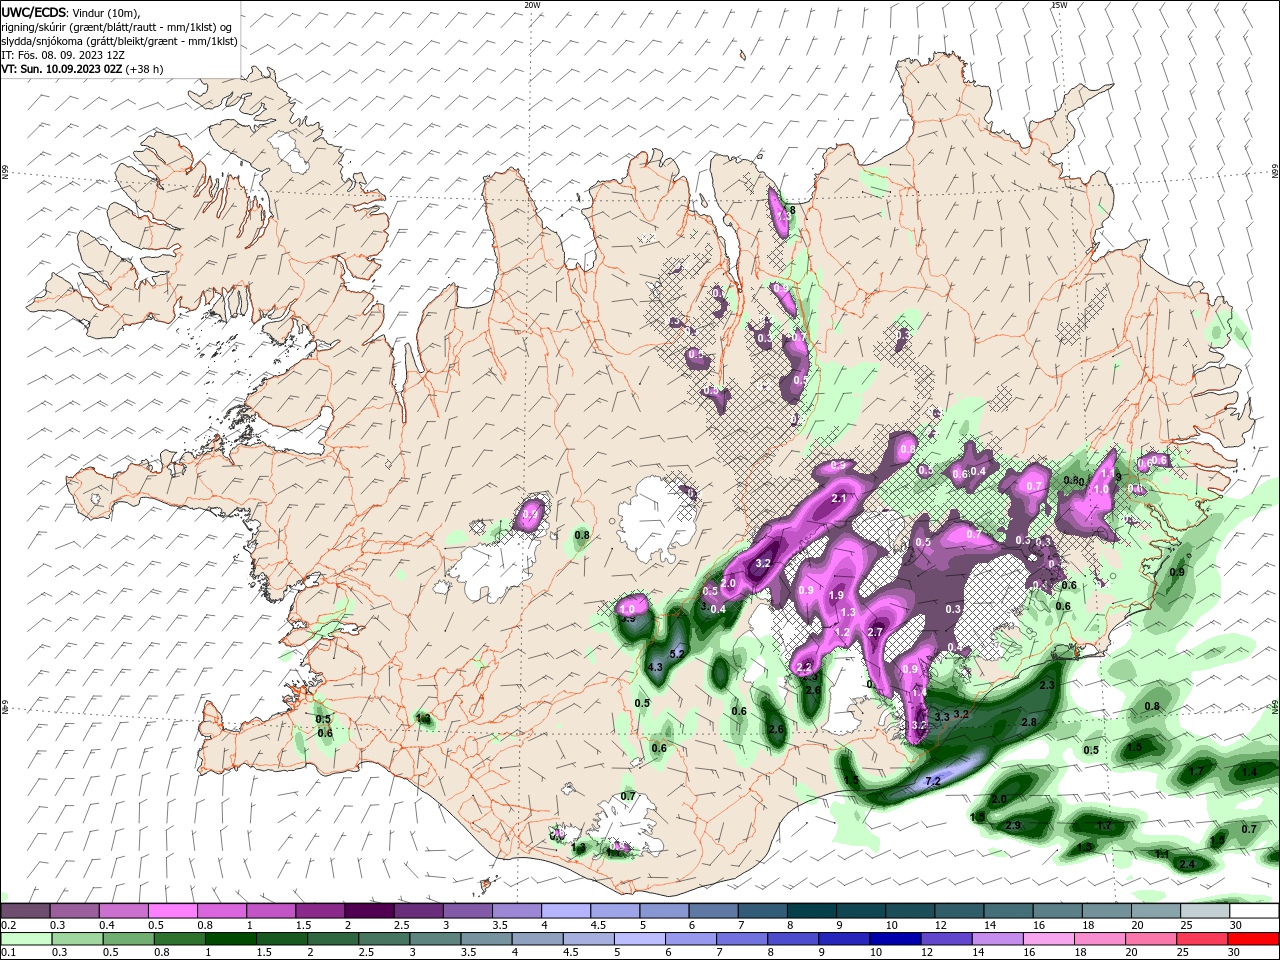1280x960 pixels.
Task: Click the "2.9" rain value south of the coast
Action: (x=1013, y=825)
